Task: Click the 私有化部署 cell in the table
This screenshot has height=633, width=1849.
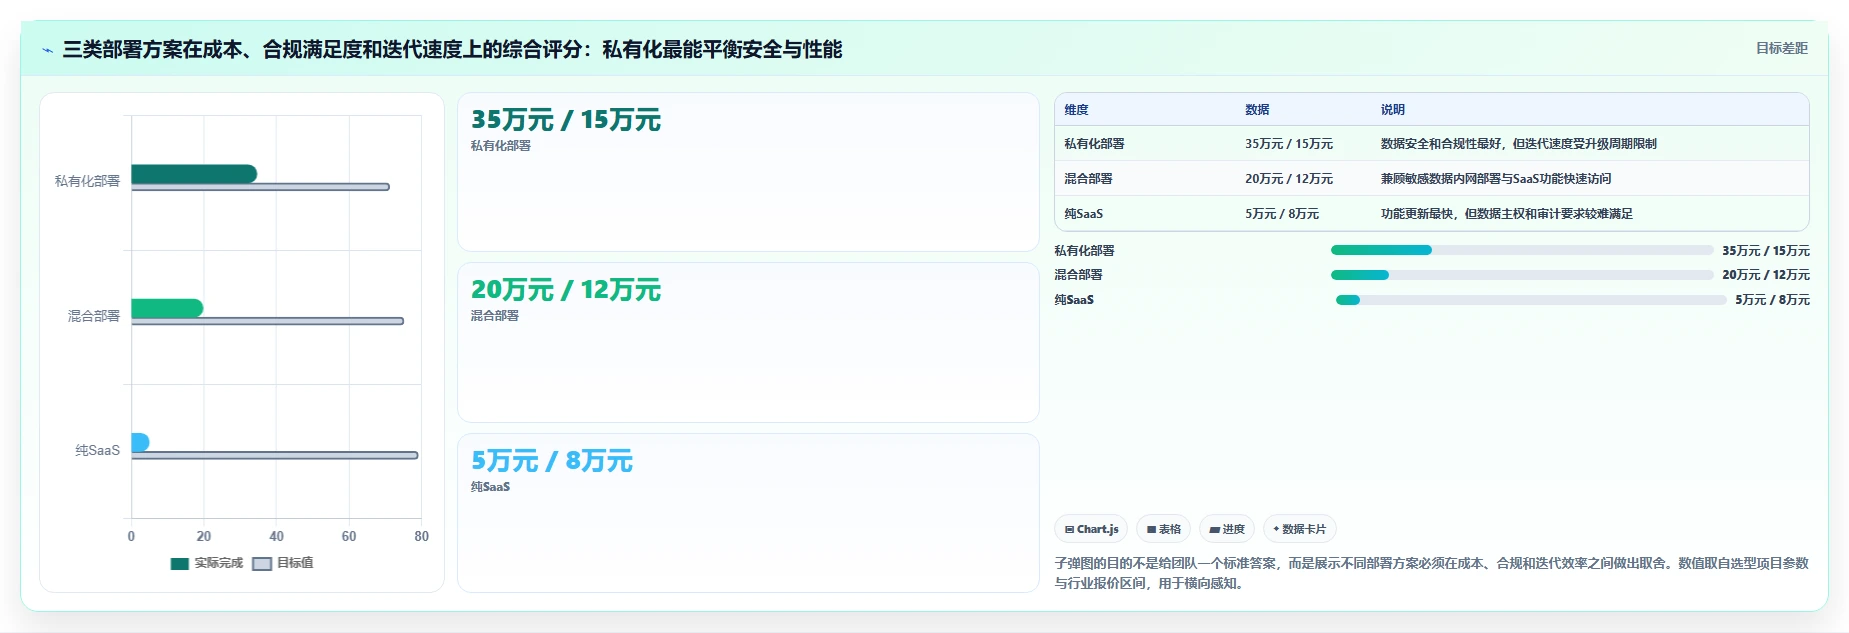Action: [x=1094, y=144]
